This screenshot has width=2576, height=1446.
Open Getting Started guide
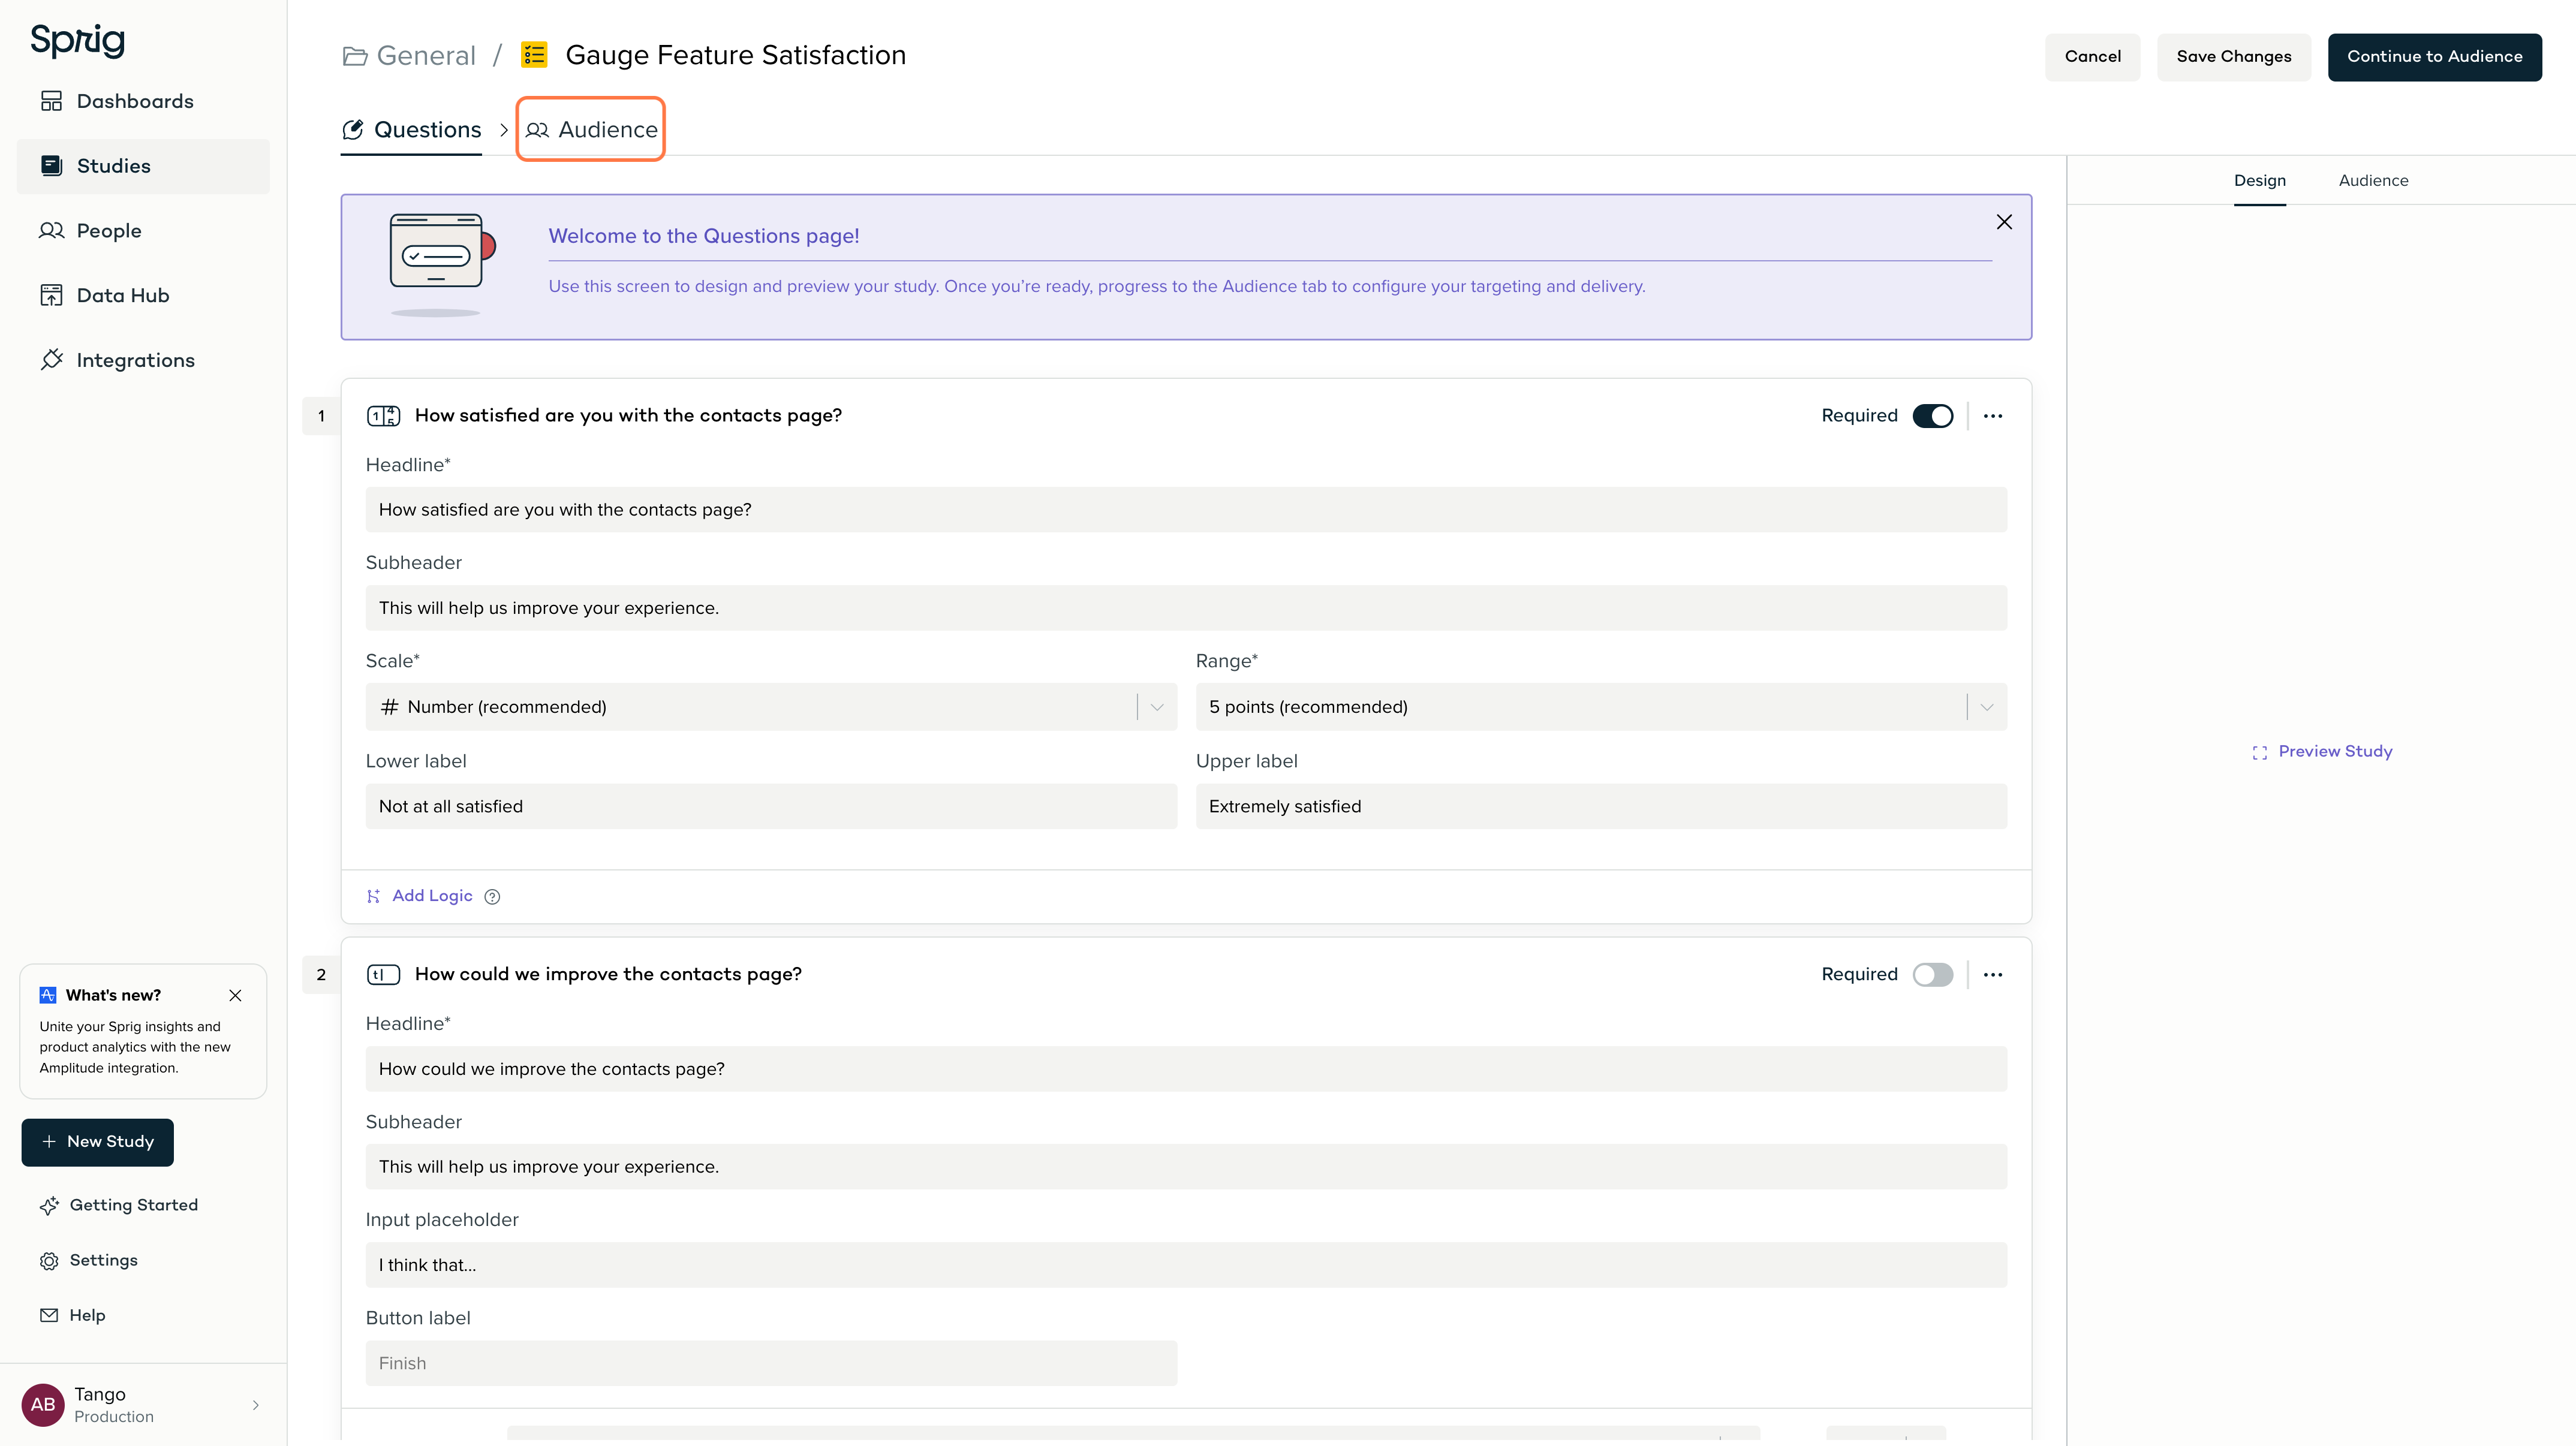[x=119, y=1206]
